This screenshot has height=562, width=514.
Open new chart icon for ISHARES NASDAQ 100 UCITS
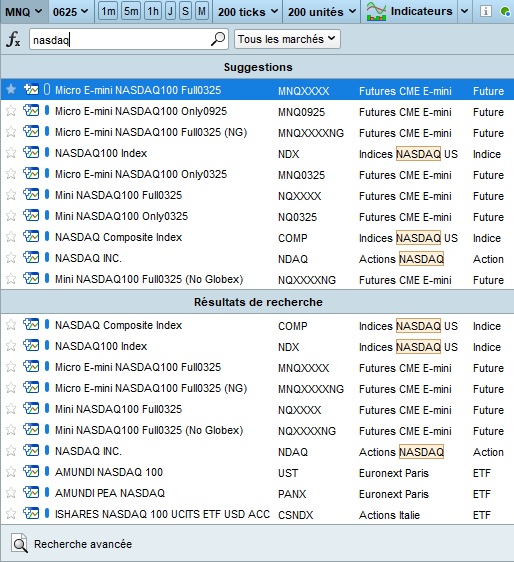click(x=31, y=513)
